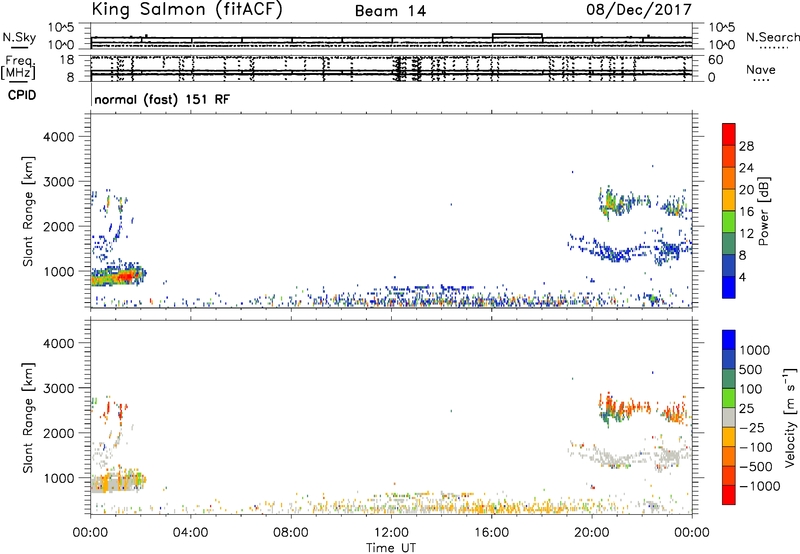Image resolution: width=800 pixels, height=554 pixels.
Task: Click the Slant Range label of velocity panel
Action: pyautogui.click(x=28, y=418)
